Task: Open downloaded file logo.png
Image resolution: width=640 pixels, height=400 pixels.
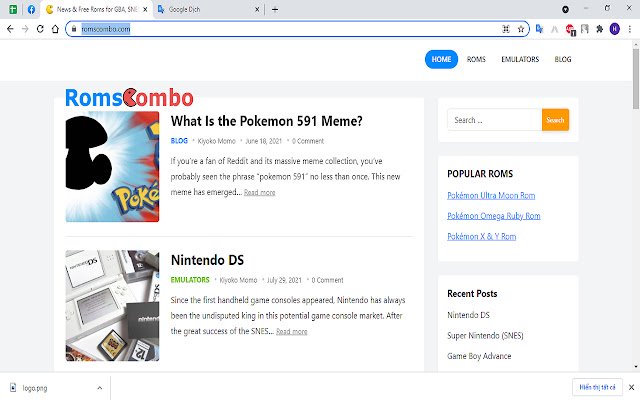Action: (x=35, y=388)
